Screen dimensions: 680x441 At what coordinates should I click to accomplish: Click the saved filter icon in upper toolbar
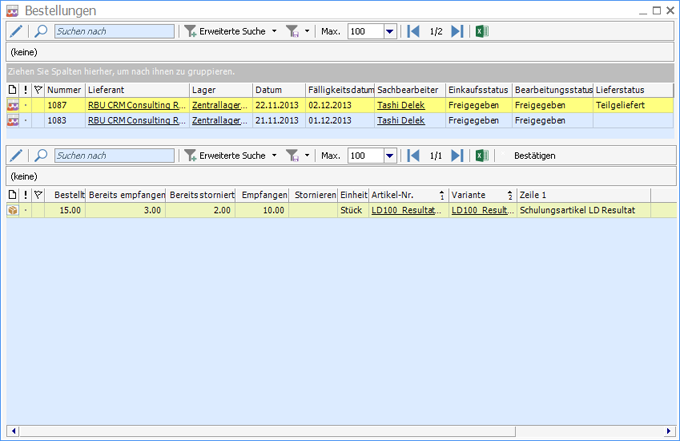(293, 31)
